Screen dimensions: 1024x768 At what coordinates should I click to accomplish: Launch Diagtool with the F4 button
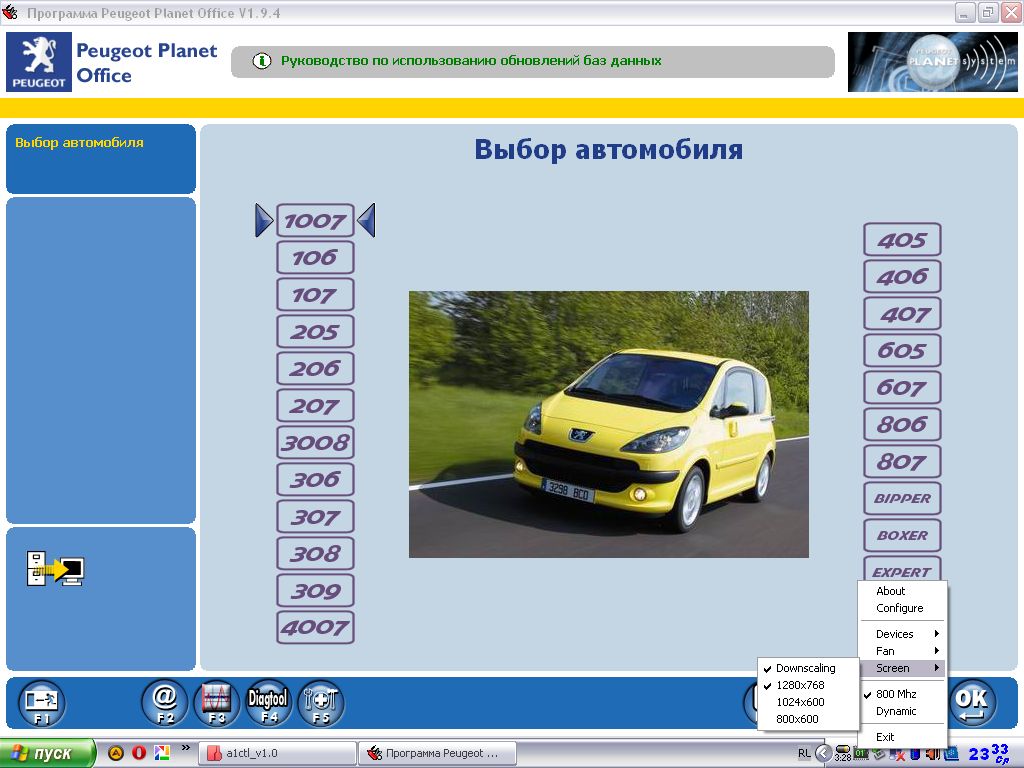[269, 703]
